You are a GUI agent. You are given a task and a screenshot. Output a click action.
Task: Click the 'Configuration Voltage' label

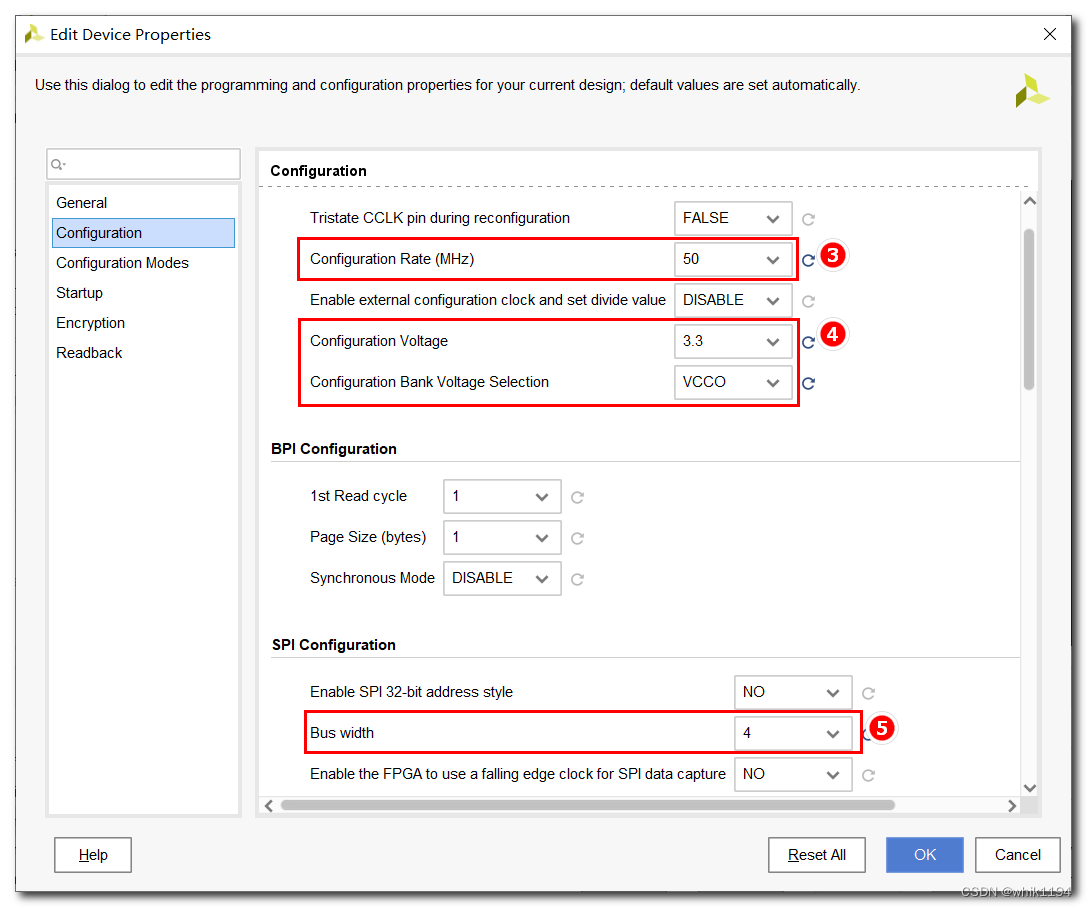[x=379, y=341]
